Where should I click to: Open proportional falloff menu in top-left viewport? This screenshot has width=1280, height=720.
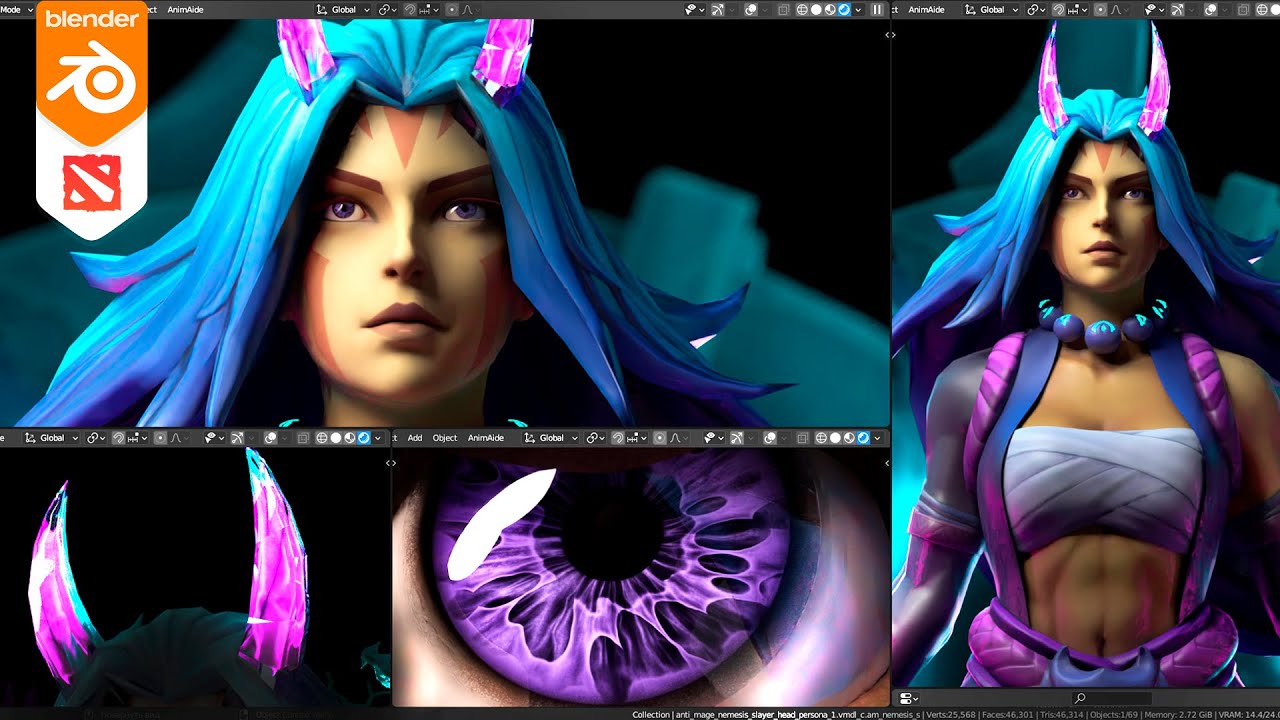(x=471, y=9)
